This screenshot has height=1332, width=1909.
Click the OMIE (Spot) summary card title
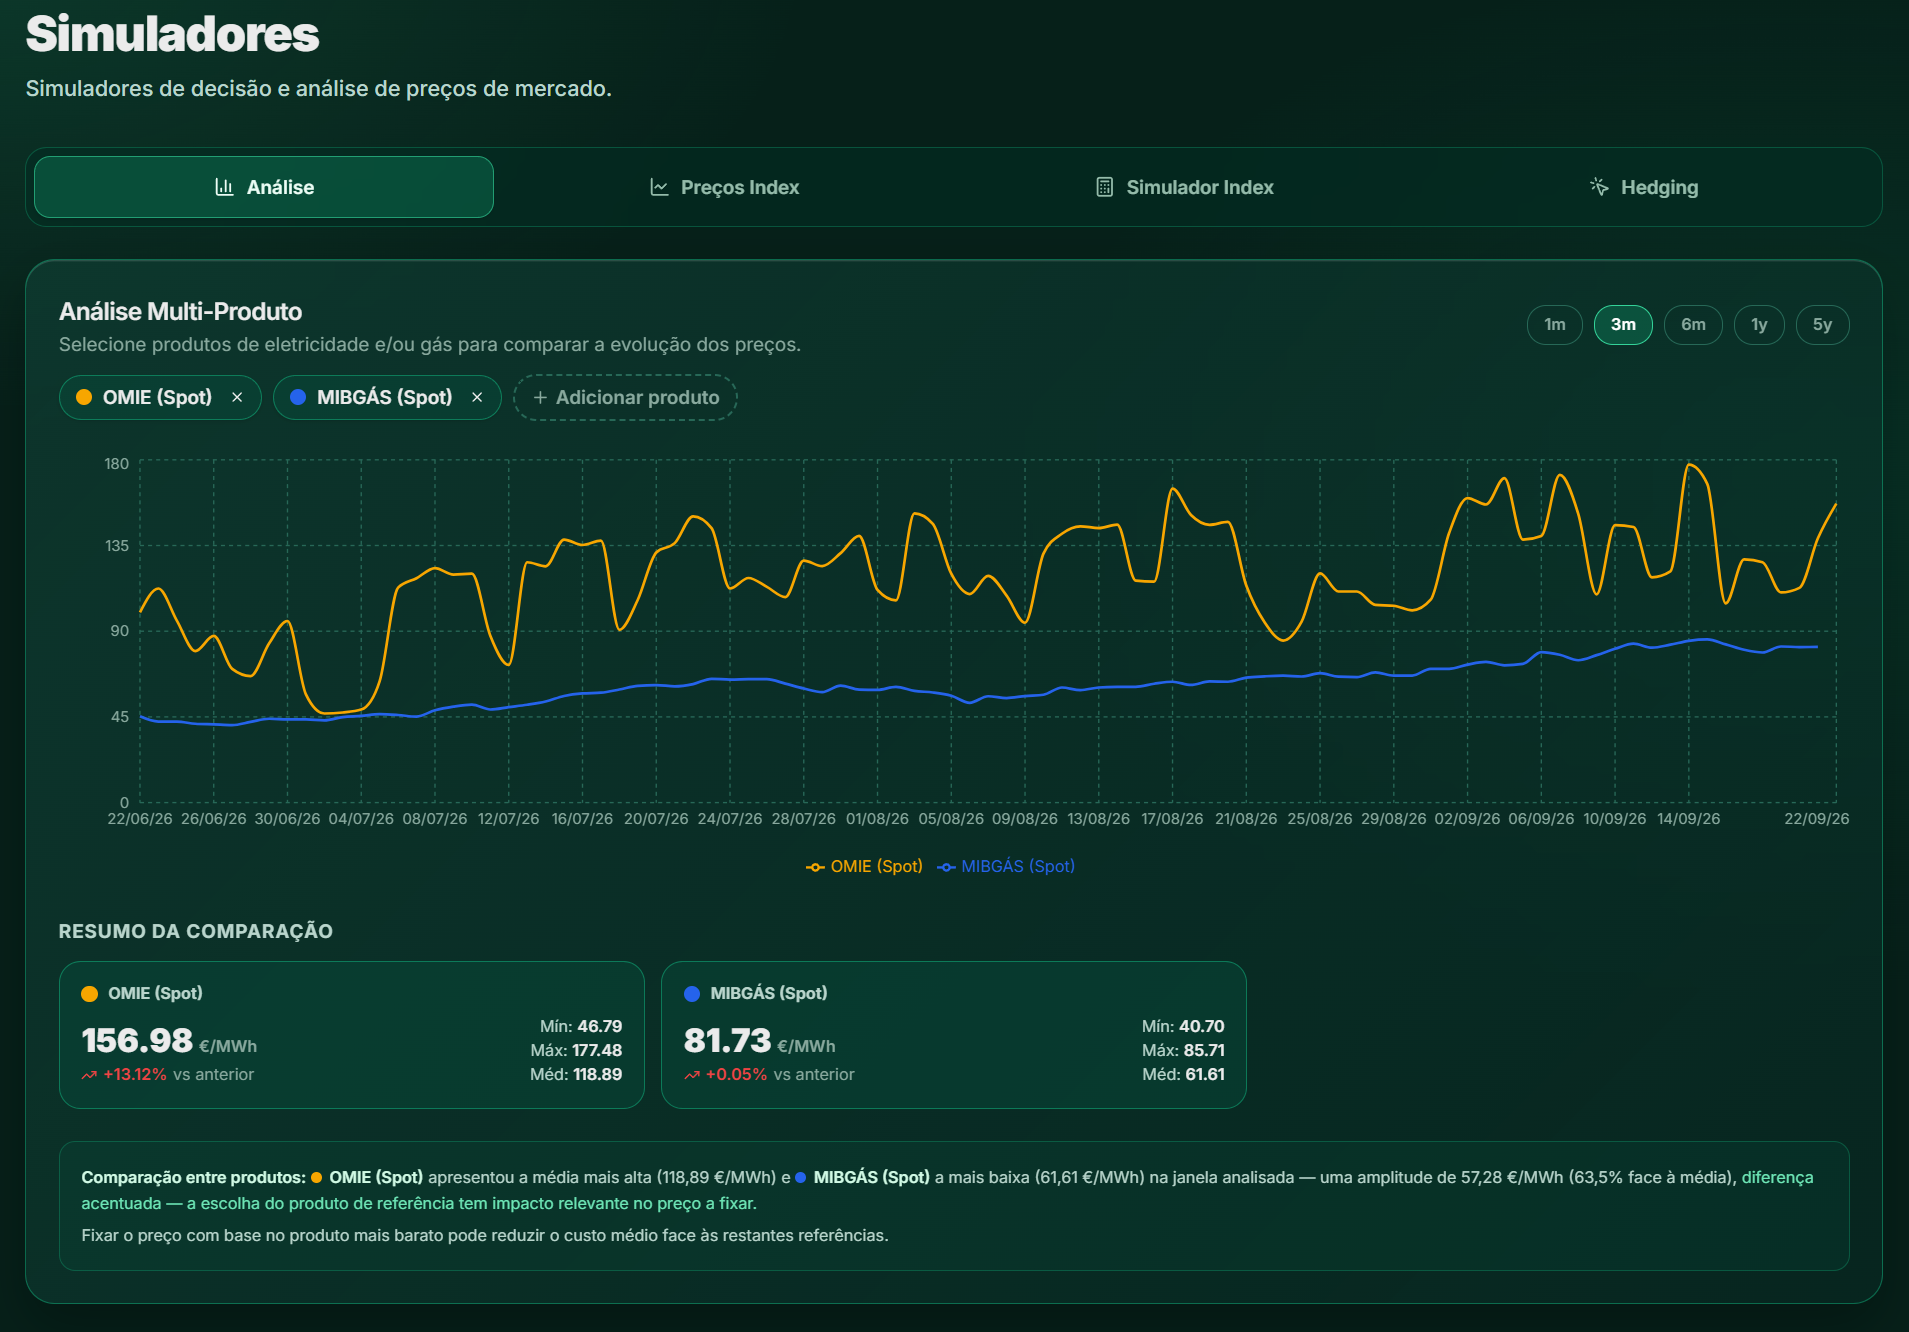coord(155,993)
